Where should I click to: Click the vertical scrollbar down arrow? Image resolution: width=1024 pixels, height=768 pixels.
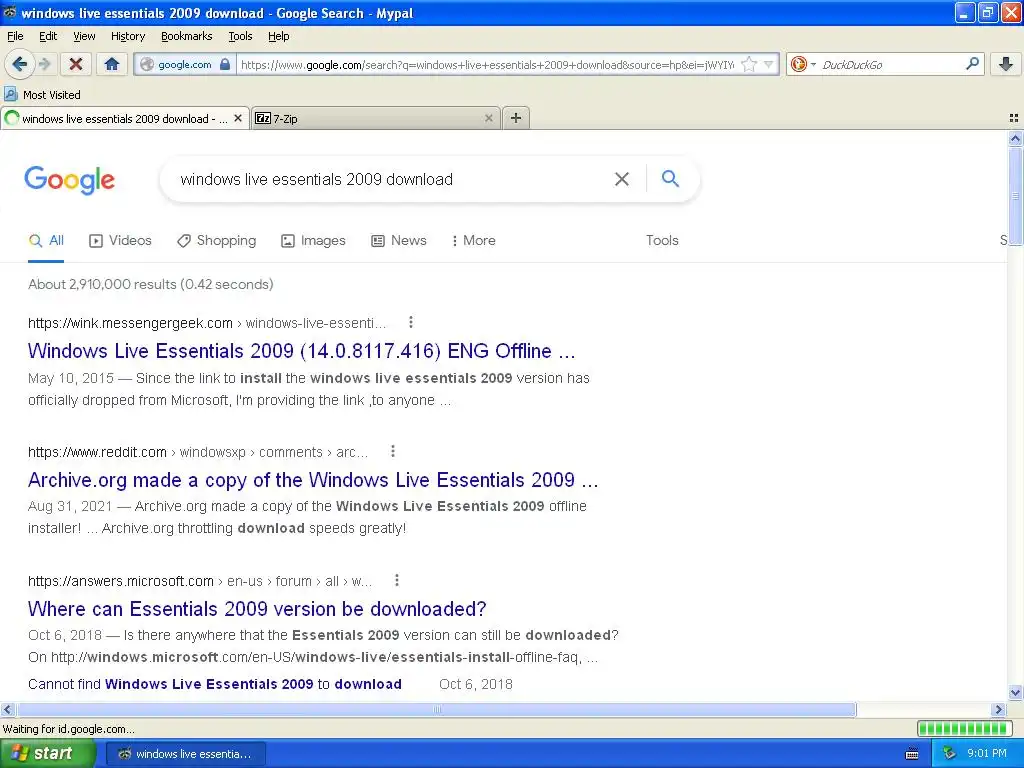click(x=1015, y=693)
